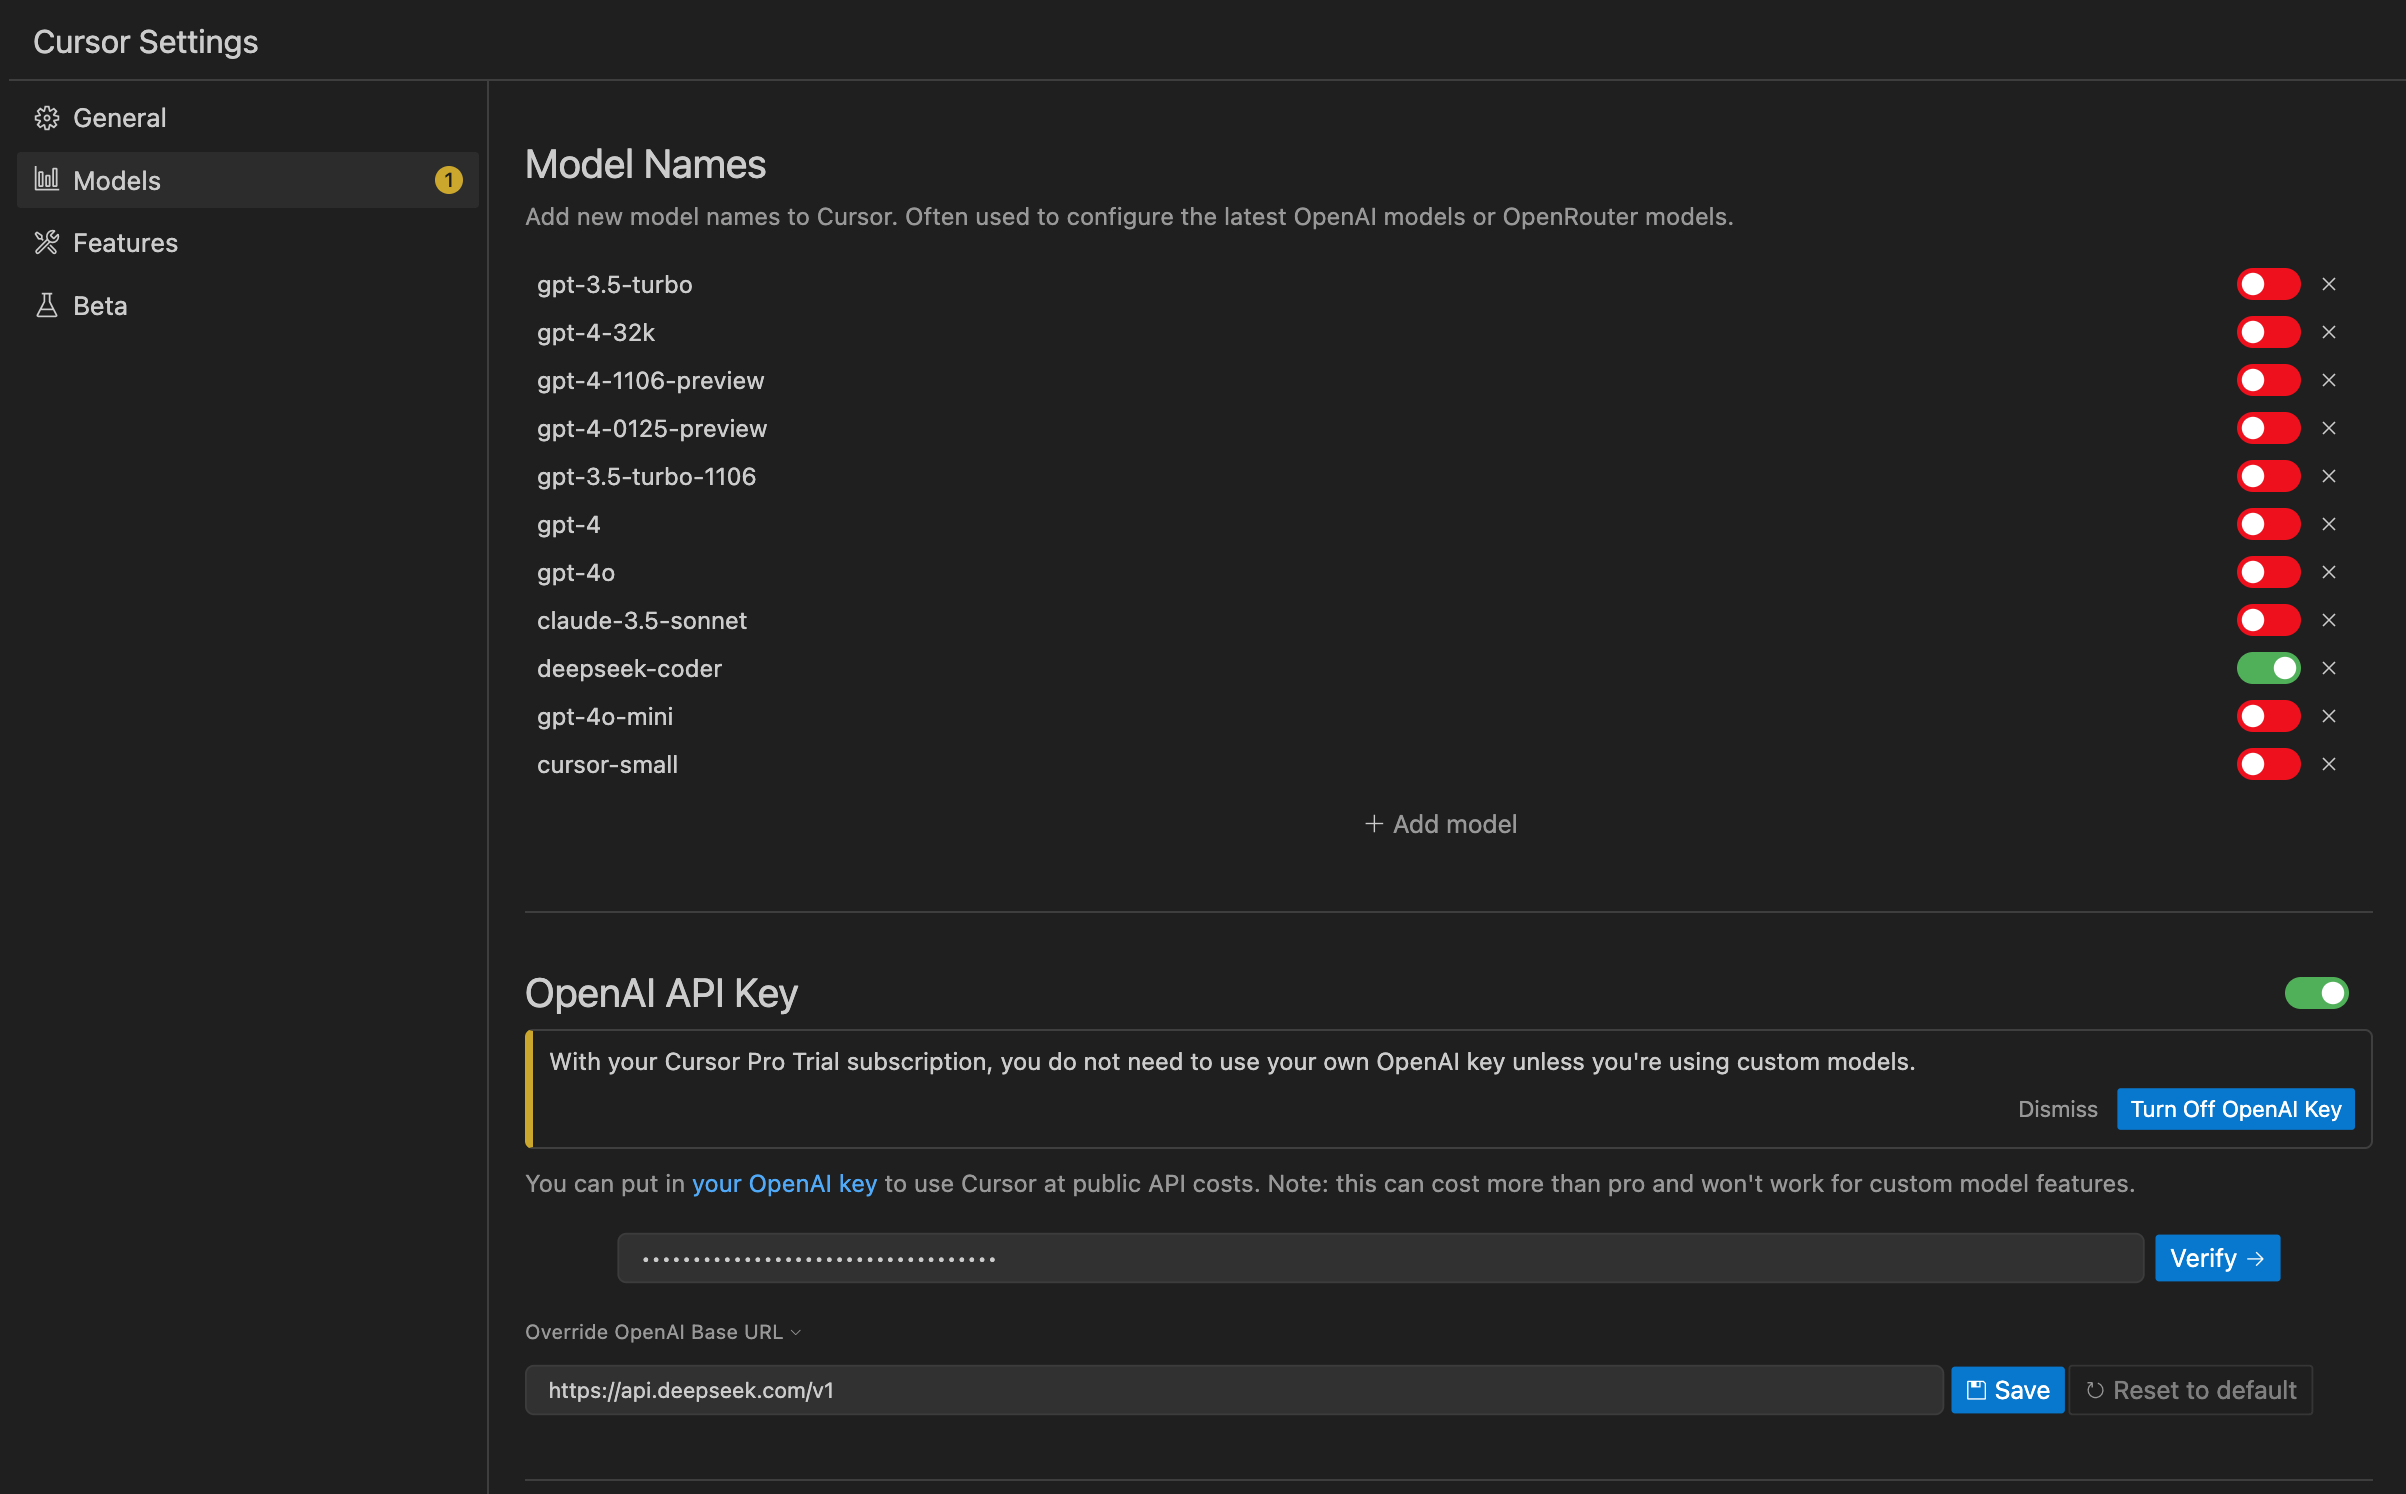This screenshot has height=1494, width=2406.
Task: Click the yellow Models notification badge
Action: (448, 180)
